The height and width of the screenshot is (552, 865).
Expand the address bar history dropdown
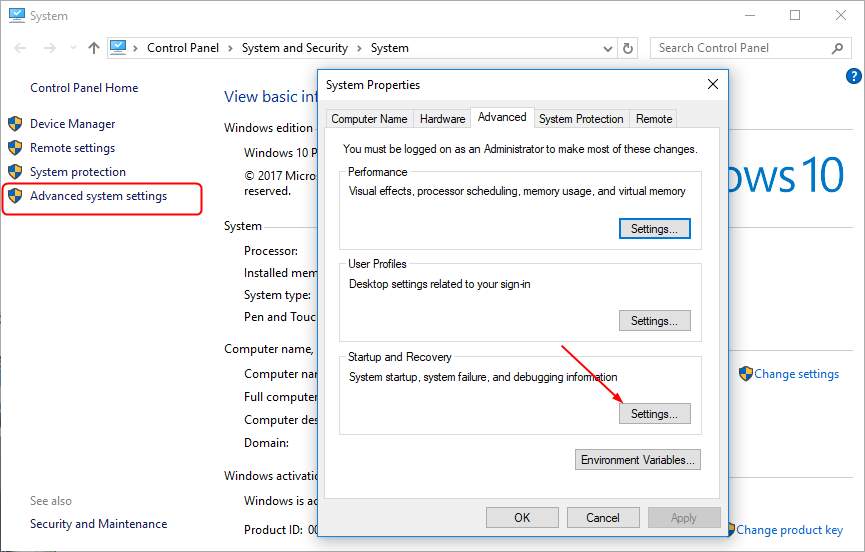point(607,48)
